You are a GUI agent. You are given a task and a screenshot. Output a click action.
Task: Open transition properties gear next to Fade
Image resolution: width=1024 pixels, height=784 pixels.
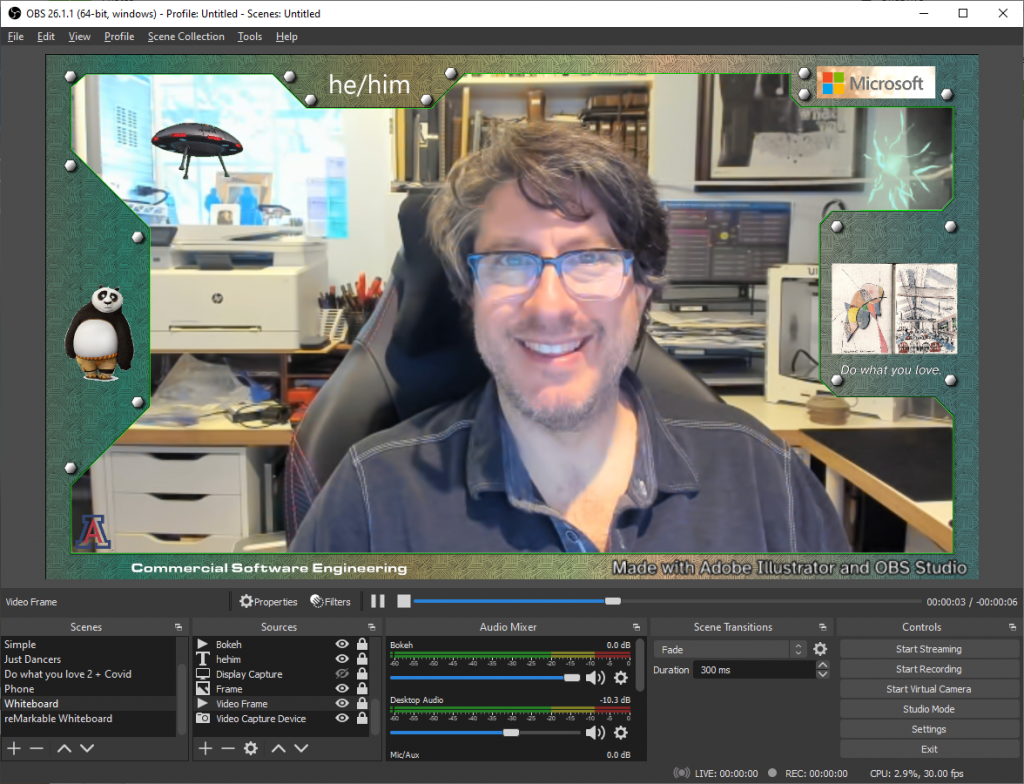click(820, 649)
